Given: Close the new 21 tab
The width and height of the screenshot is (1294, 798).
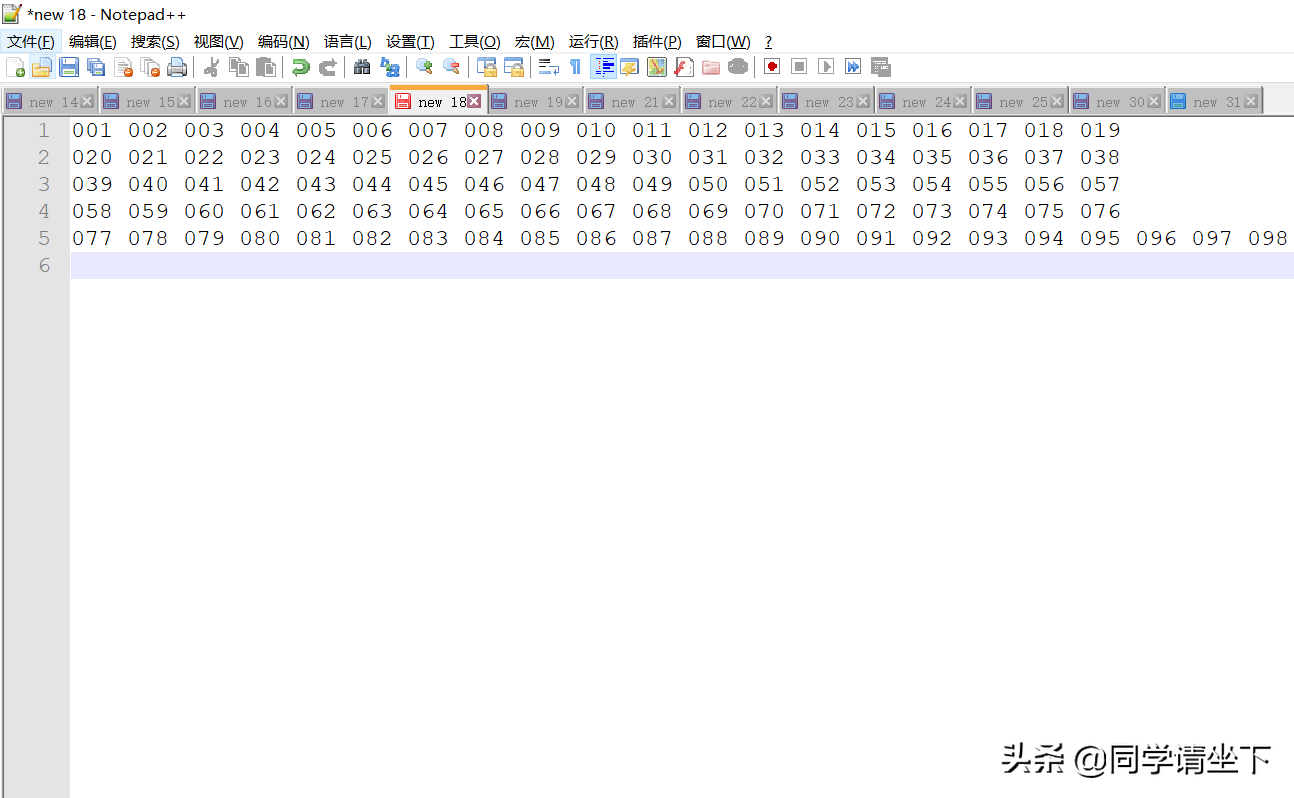Looking at the screenshot, I should [669, 102].
